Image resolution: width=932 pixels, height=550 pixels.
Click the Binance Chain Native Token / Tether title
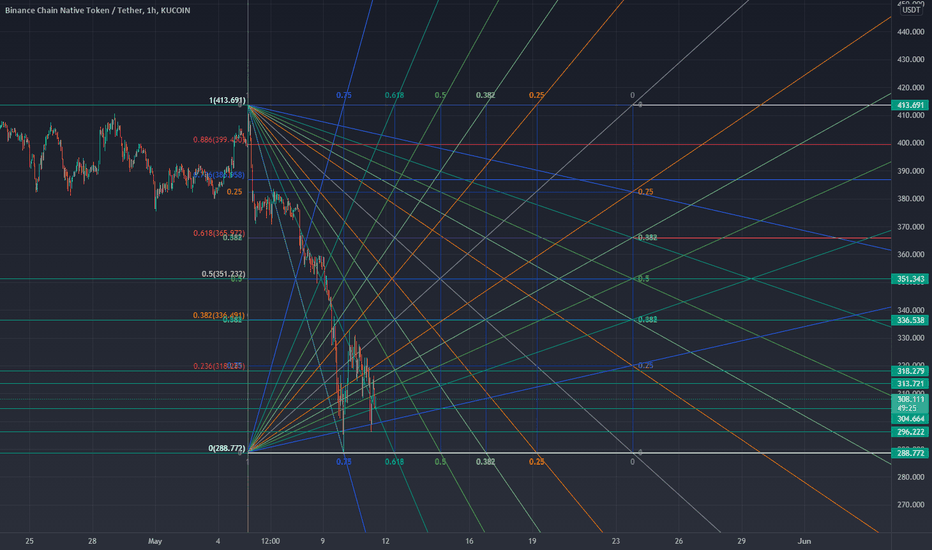point(74,10)
